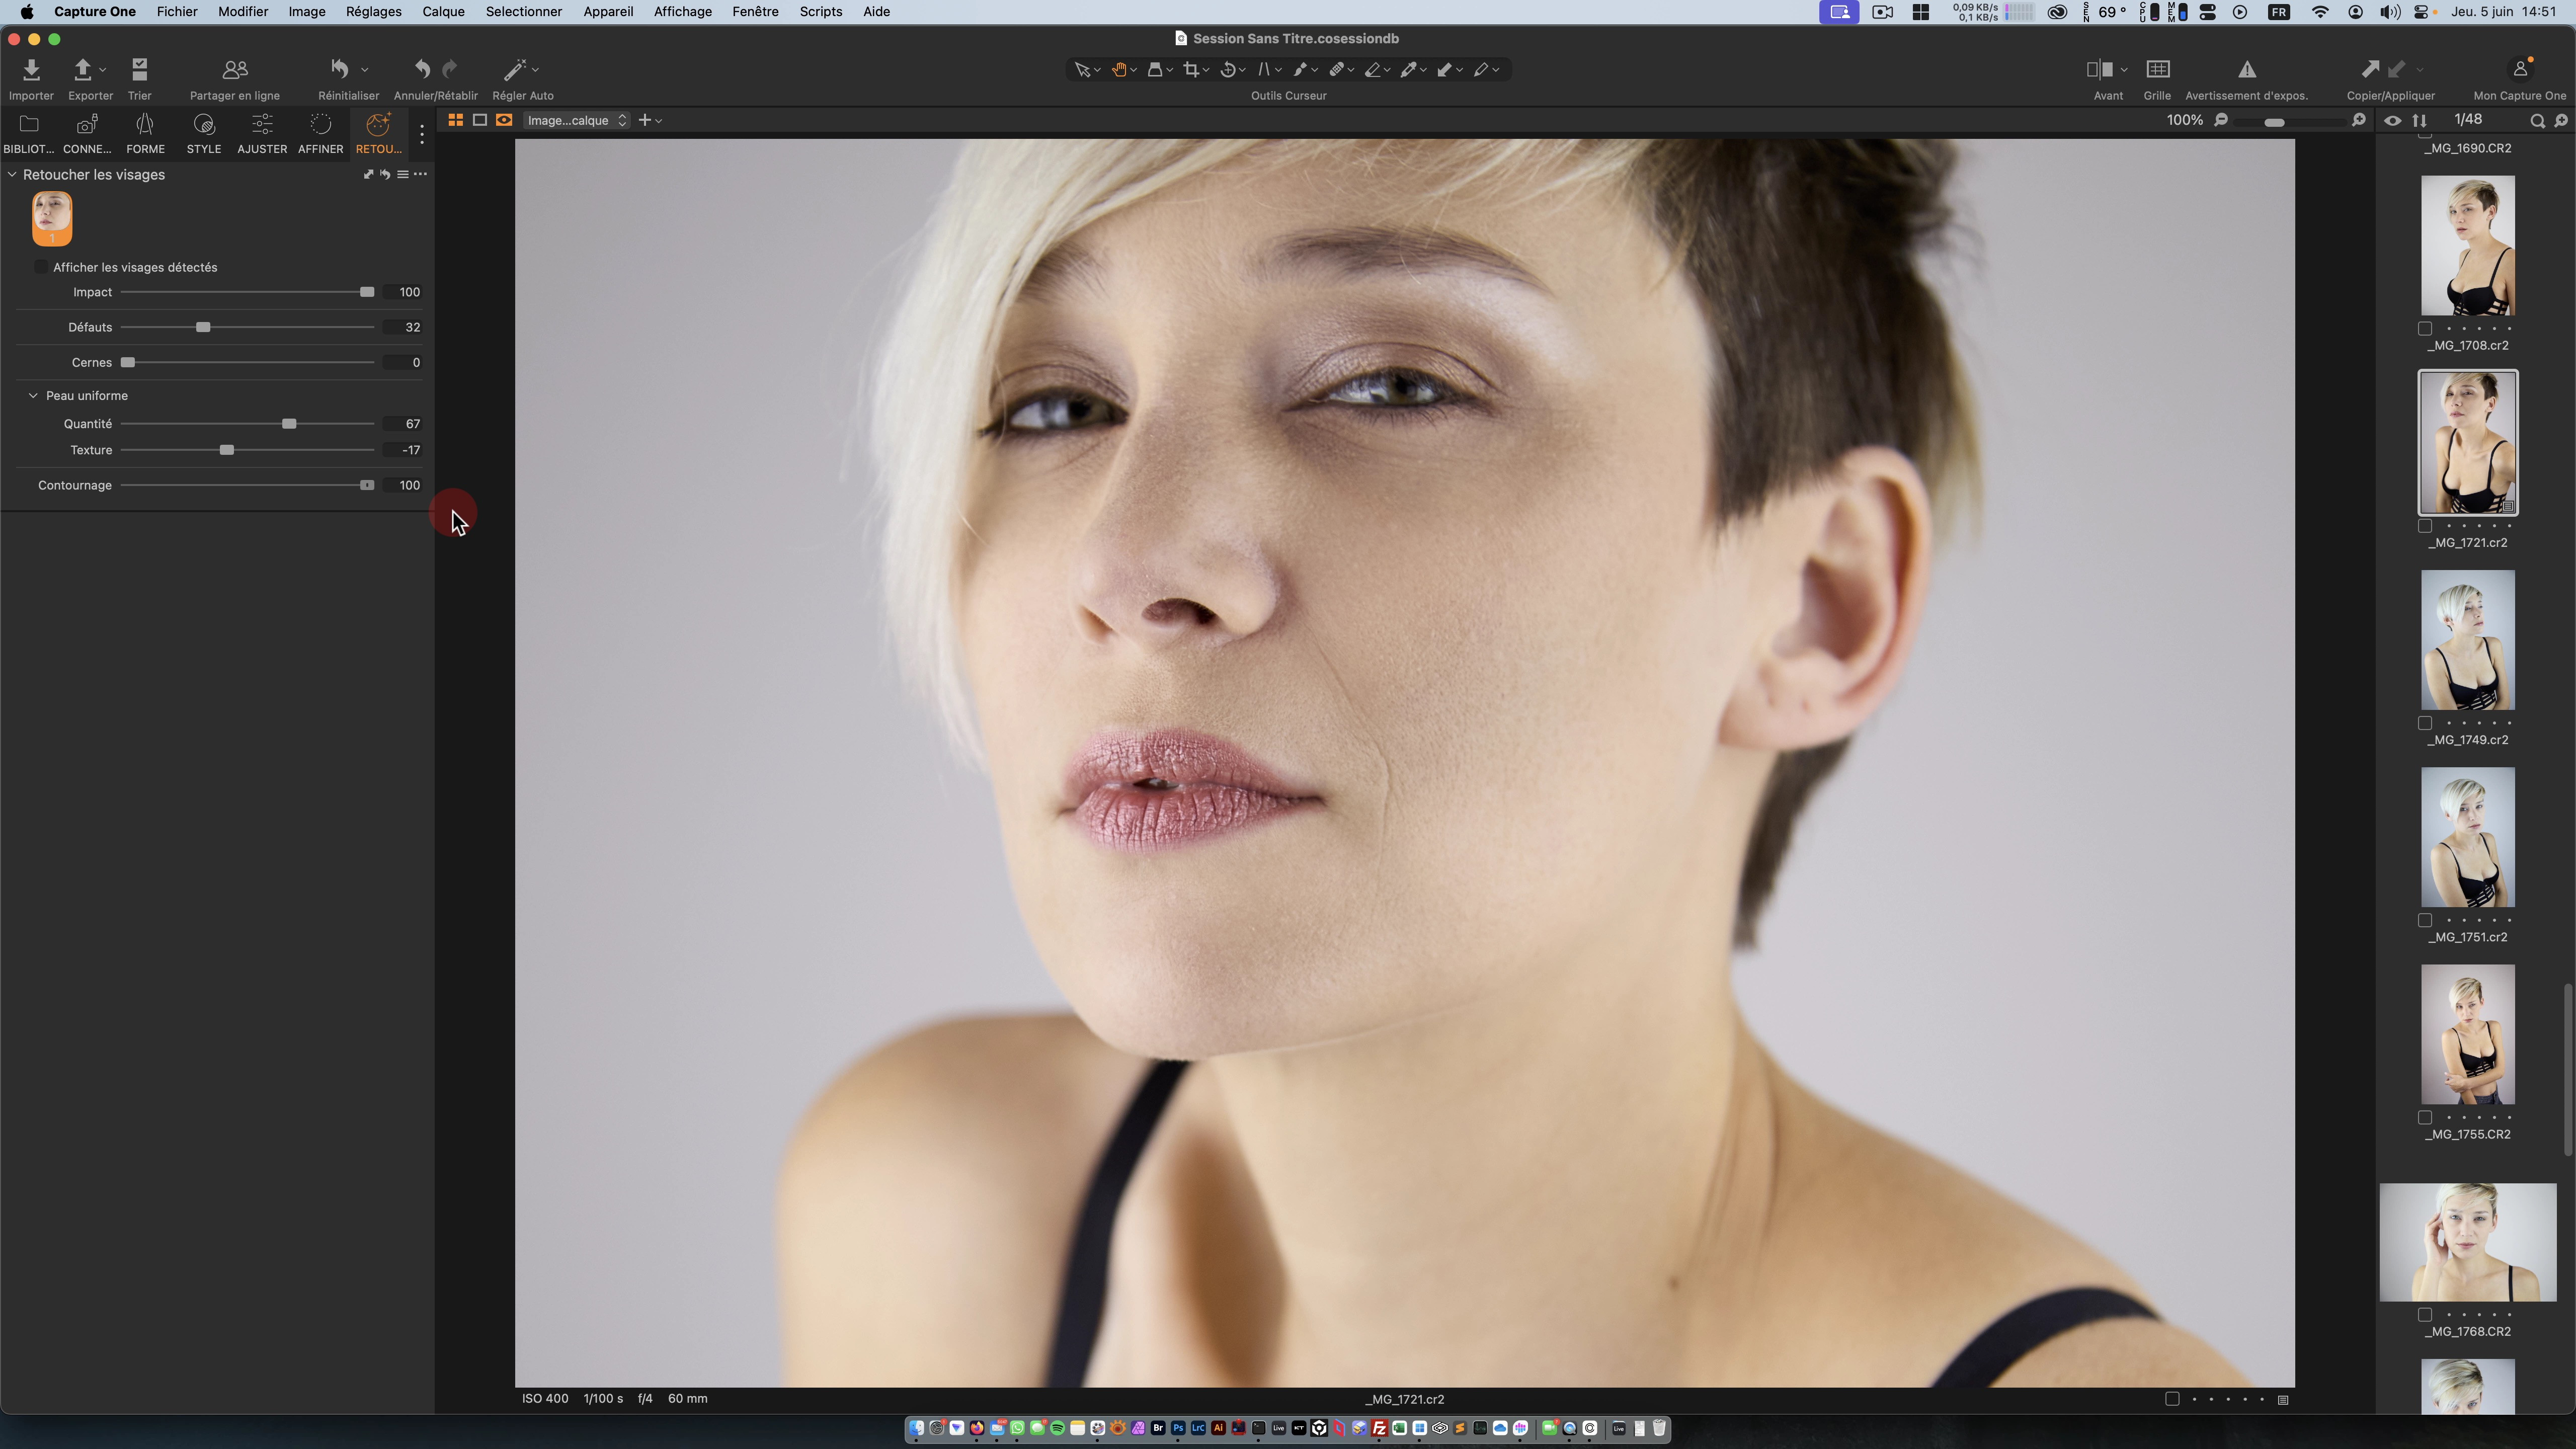Select the rotate cursor tool
Screen dimensions: 2576x1449
[x=1229, y=69]
